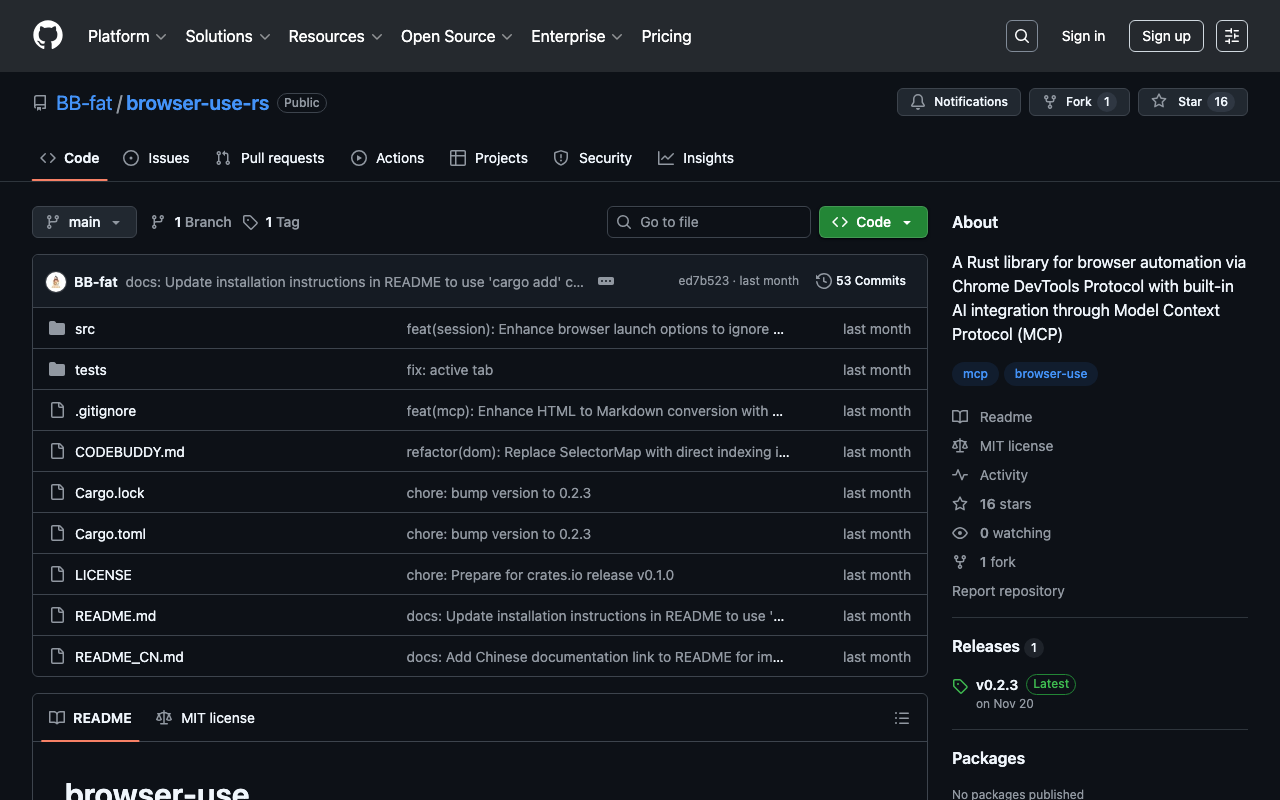Image resolution: width=1280 pixels, height=800 pixels.
Task: Open the search magnifier icon
Action: [x=1021, y=36]
